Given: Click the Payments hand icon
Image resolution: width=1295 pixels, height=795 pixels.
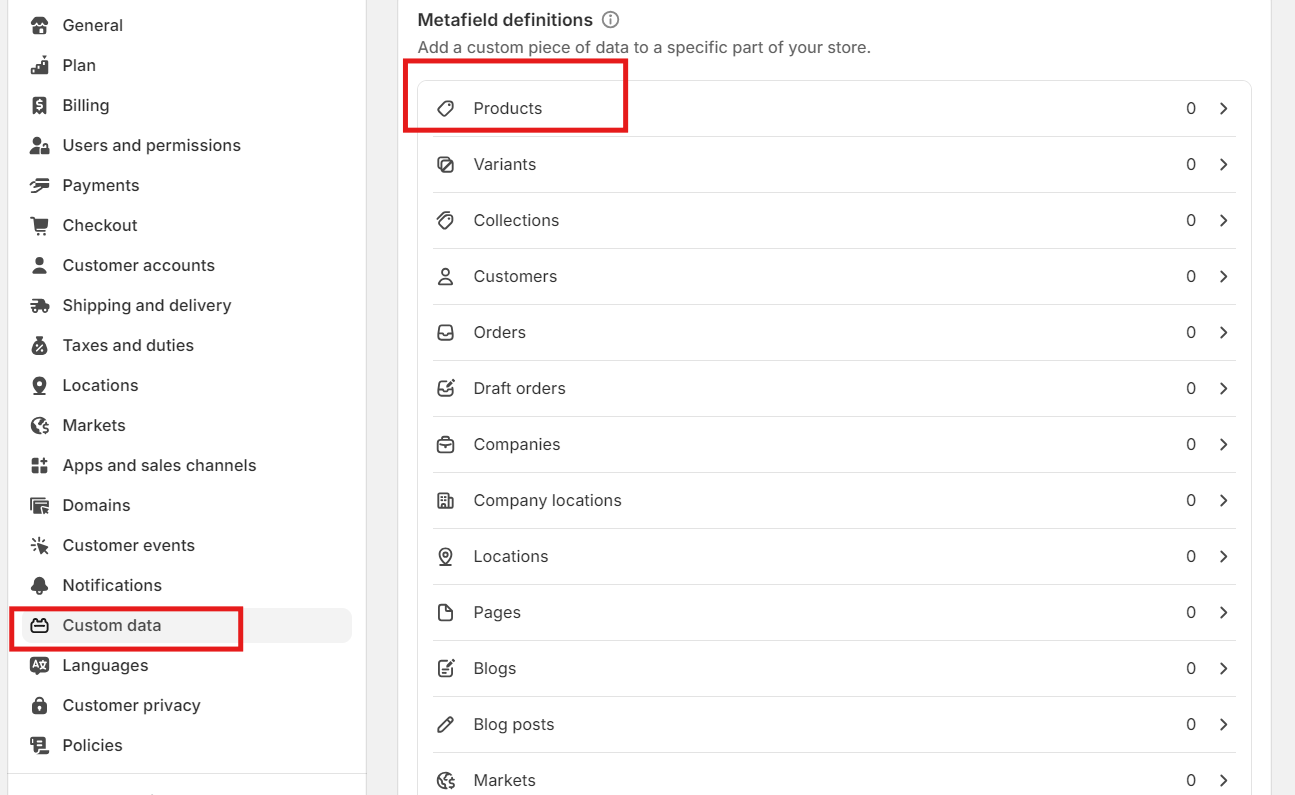Looking at the screenshot, I should pos(40,185).
